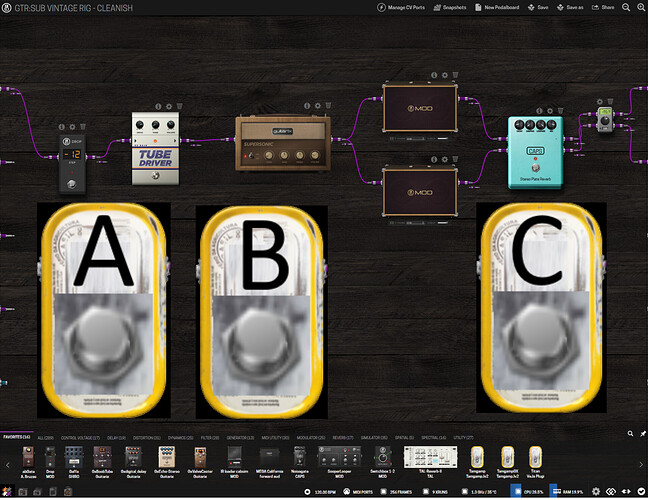Click Save as in the top bar
649x500 pixels.
pos(570,7)
